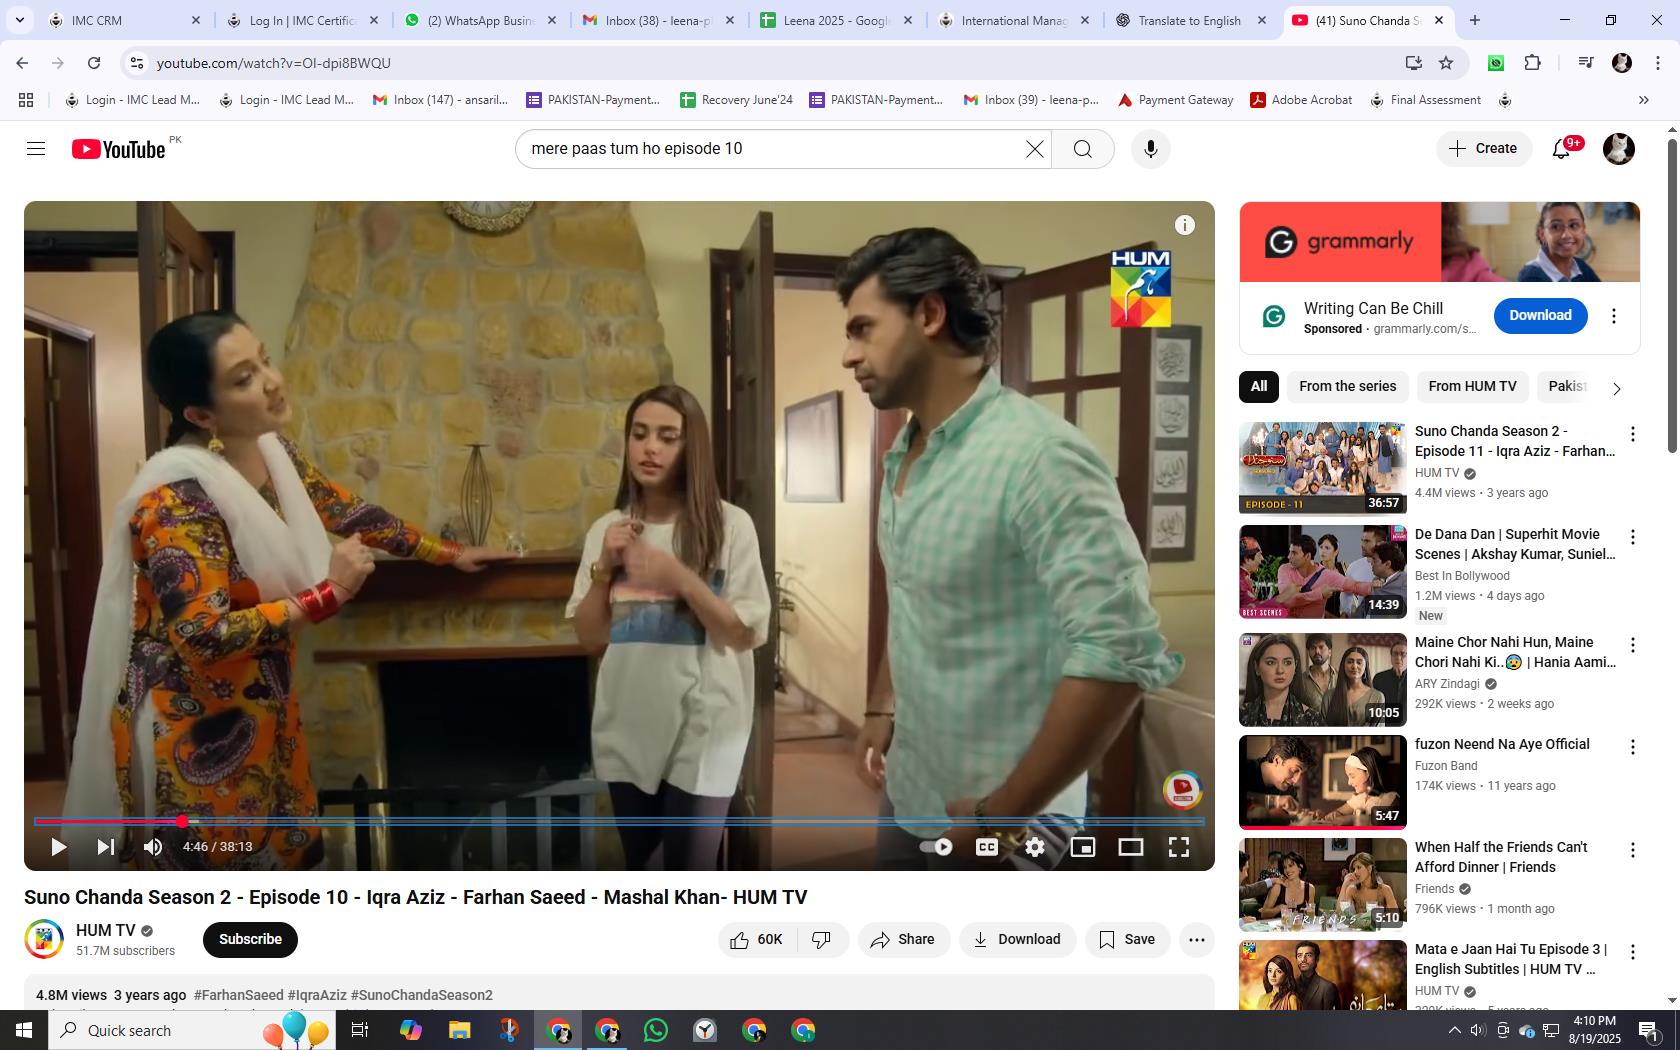
Task: Click taskbar Quick search box
Action: pos(190,1030)
